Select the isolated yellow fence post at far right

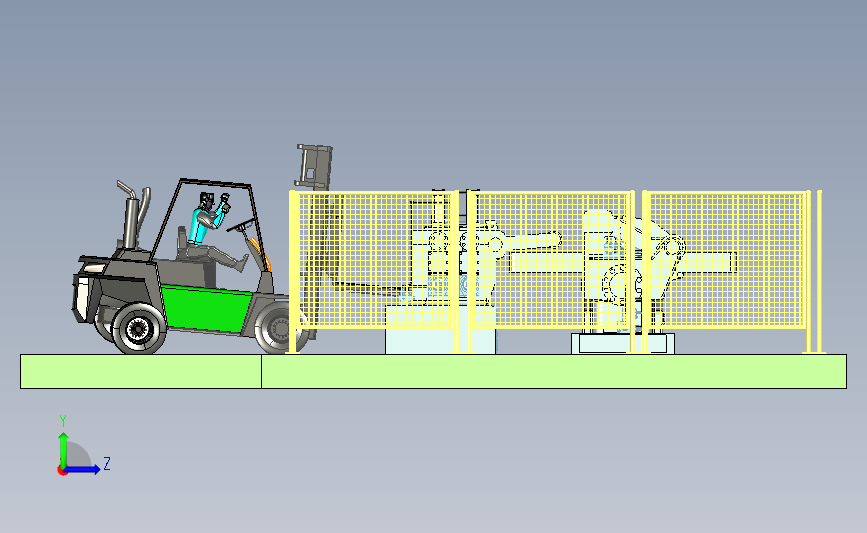819,271
